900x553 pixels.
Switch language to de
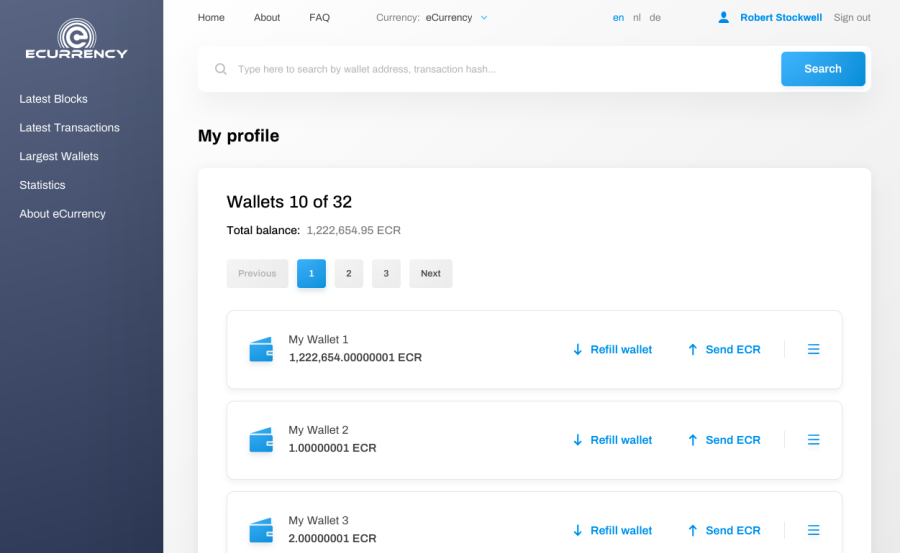[x=655, y=18]
